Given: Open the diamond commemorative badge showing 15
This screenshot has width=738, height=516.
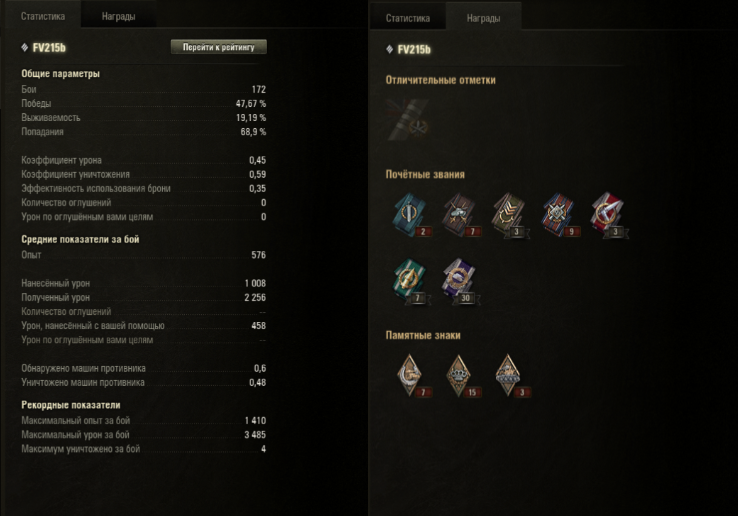Looking at the screenshot, I should pyautogui.click(x=461, y=376).
